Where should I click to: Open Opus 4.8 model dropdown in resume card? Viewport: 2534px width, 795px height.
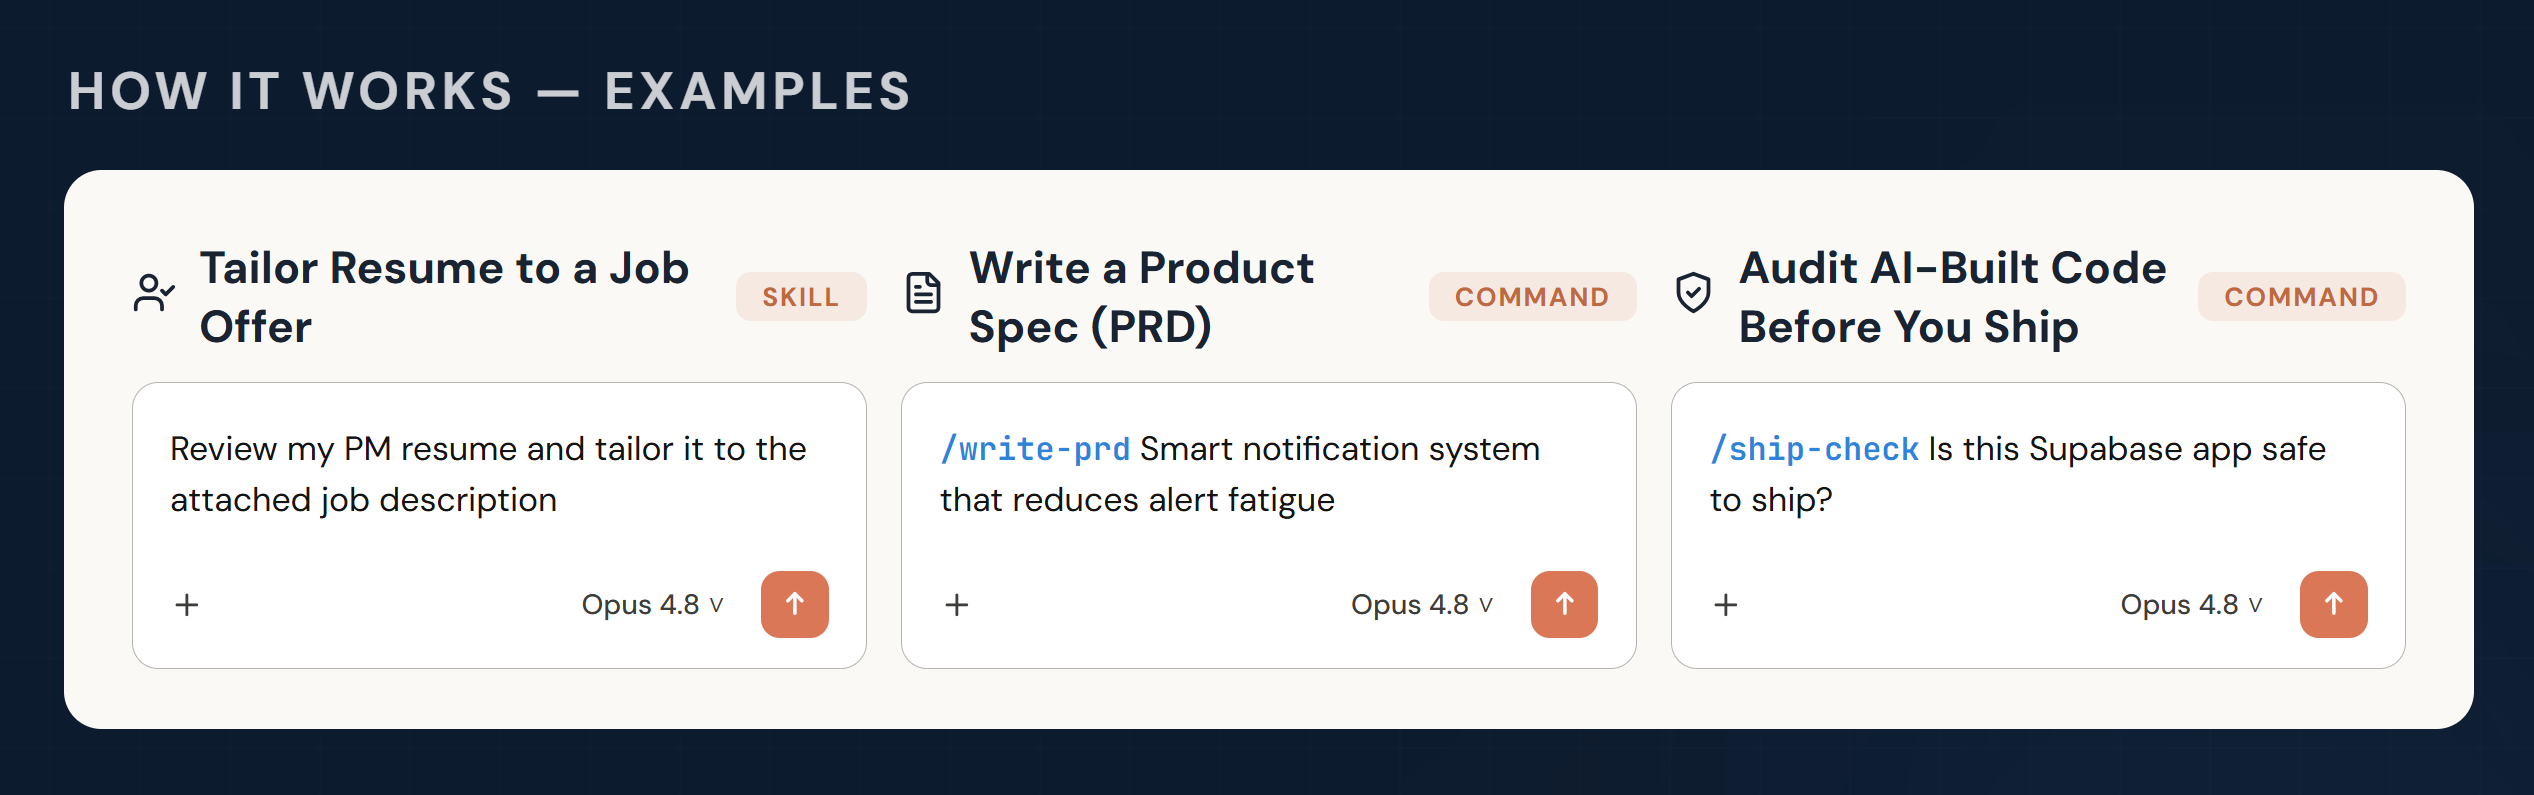point(652,605)
